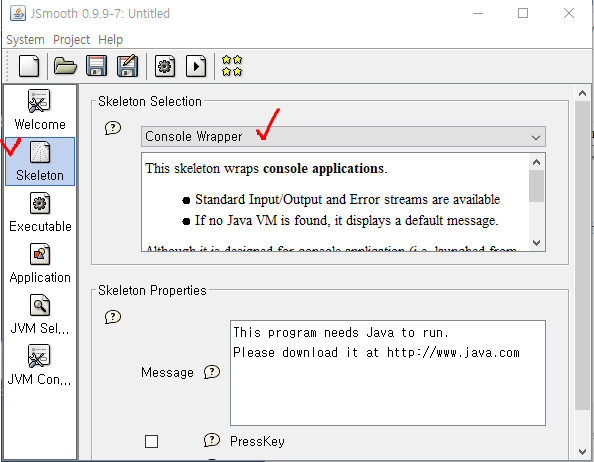Screen dimensions: 594x462
Task: Open the Application sidebar section
Action: (40, 264)
